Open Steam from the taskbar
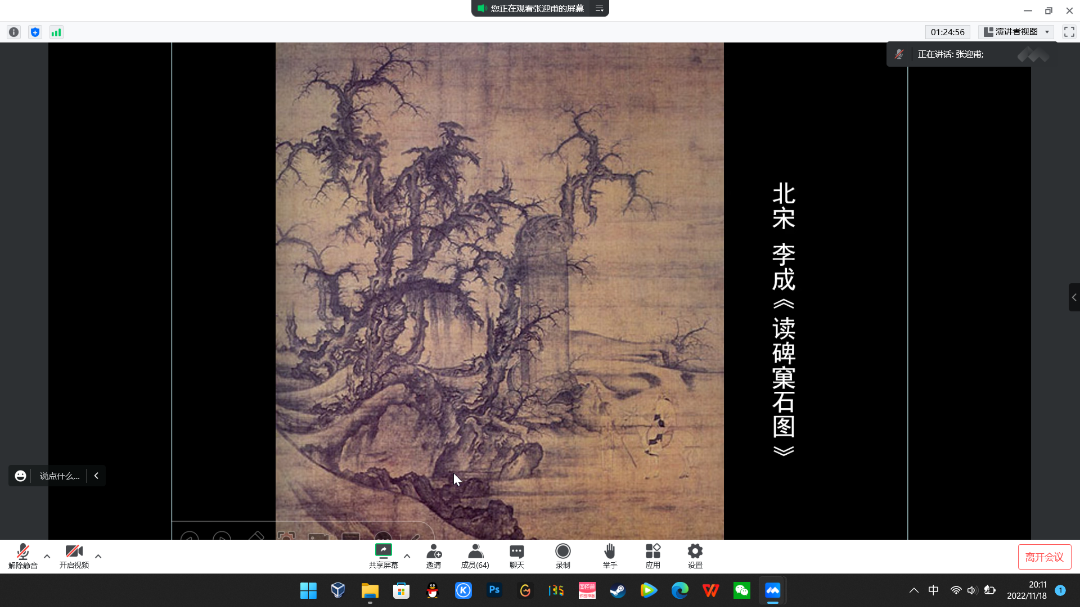Screen dimensions: 1080x607 click(618, 590)
